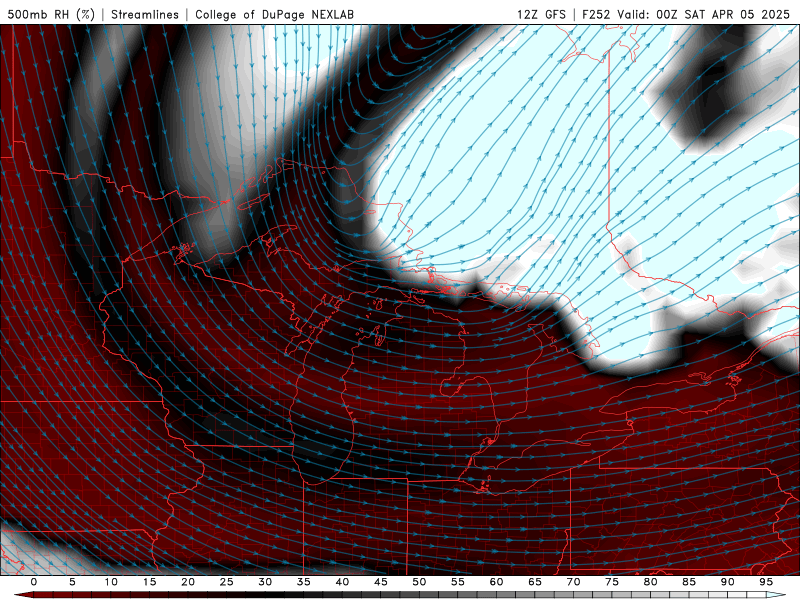Click the '10' colorbar scale label
The image size is (800, 600).
(x=111, y=582)
